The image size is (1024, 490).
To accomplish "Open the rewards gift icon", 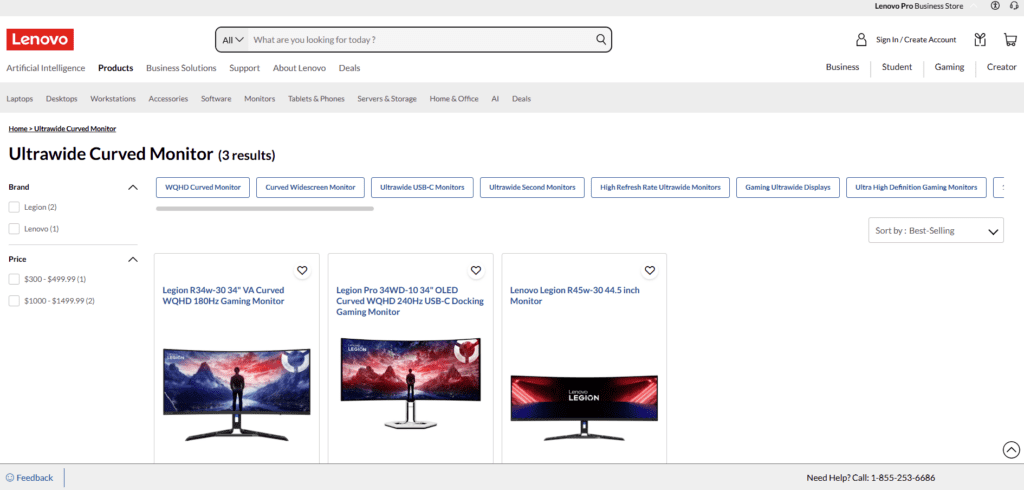I will click(x=980, y=40).
